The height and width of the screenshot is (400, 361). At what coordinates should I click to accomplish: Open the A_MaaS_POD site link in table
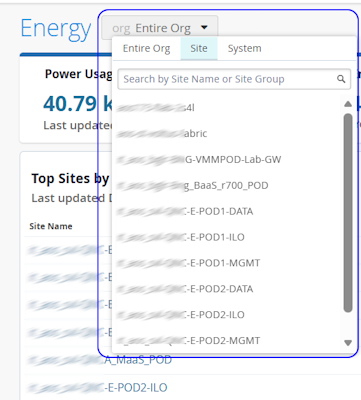pos(100,360)
